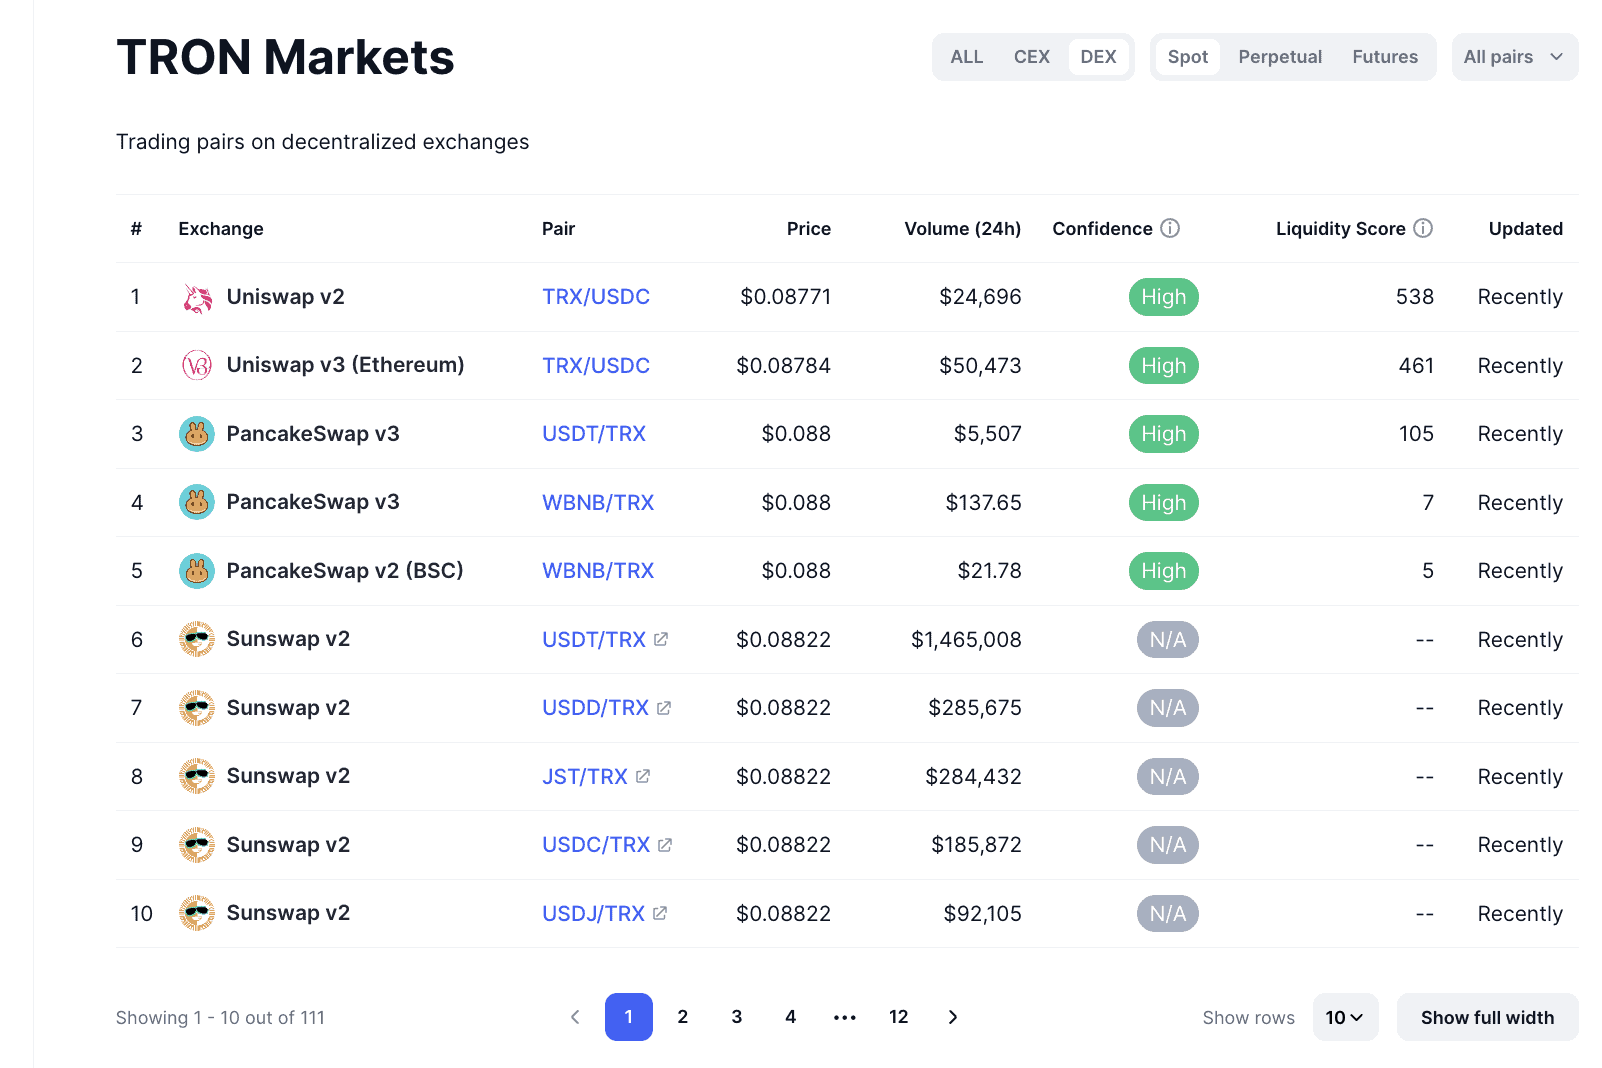Click the PancakeSwap v2 (BSC) bunny icon
This screenshot has width=1602, height=1068.
point(197,571)
